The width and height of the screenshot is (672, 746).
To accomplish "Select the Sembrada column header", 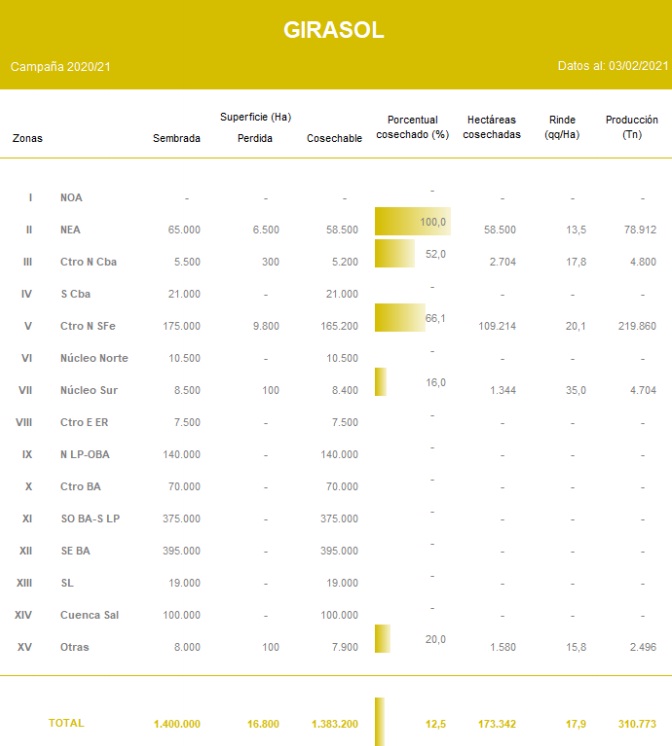I will click(x=176, y=138).
